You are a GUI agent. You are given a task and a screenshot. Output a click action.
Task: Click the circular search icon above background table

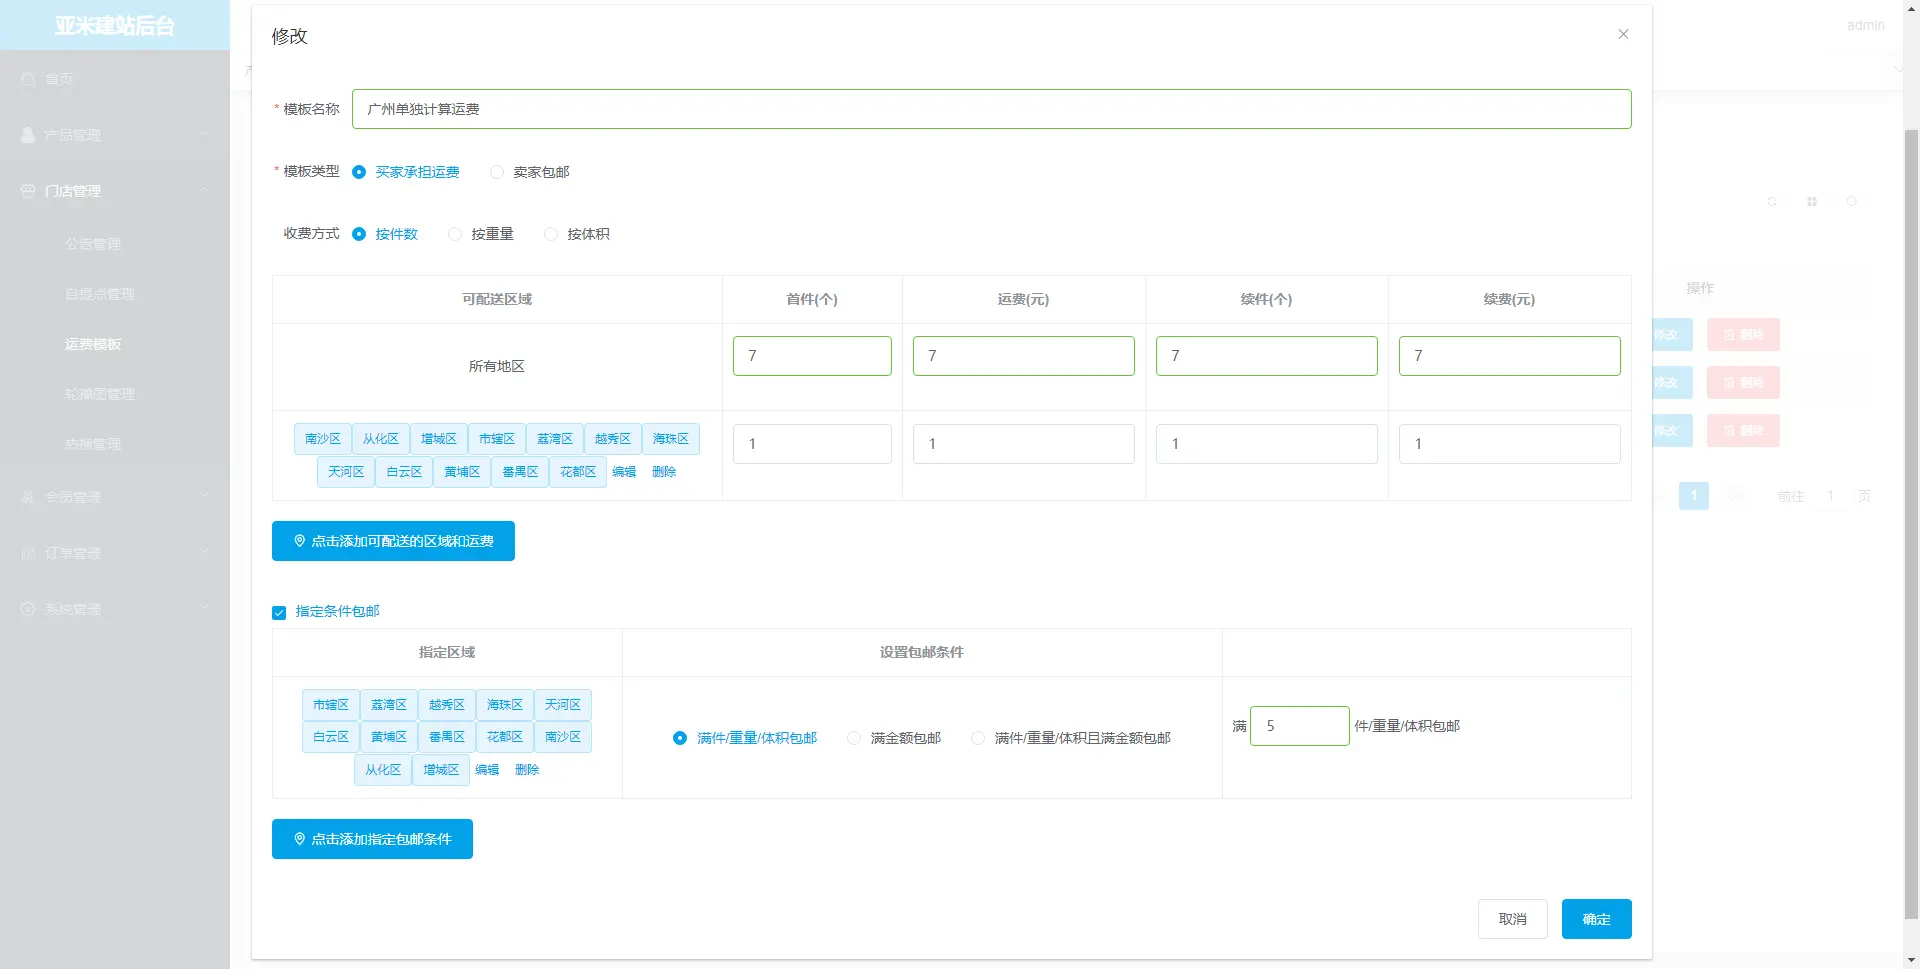click(1852, 202)
